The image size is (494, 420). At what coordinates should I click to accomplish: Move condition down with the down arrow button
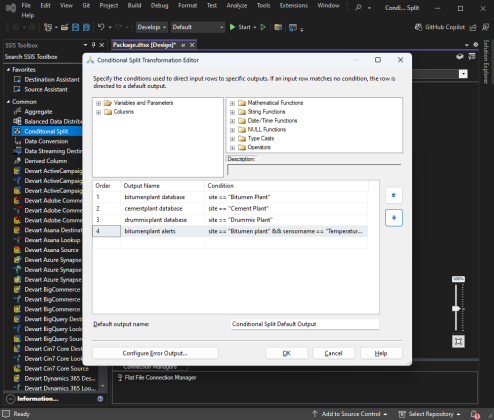tap(394, 218)
